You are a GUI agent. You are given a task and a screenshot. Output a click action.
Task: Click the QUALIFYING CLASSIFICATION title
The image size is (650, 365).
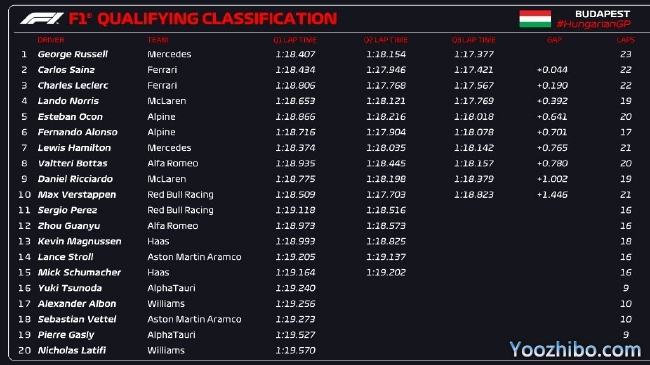coord(217,19)
